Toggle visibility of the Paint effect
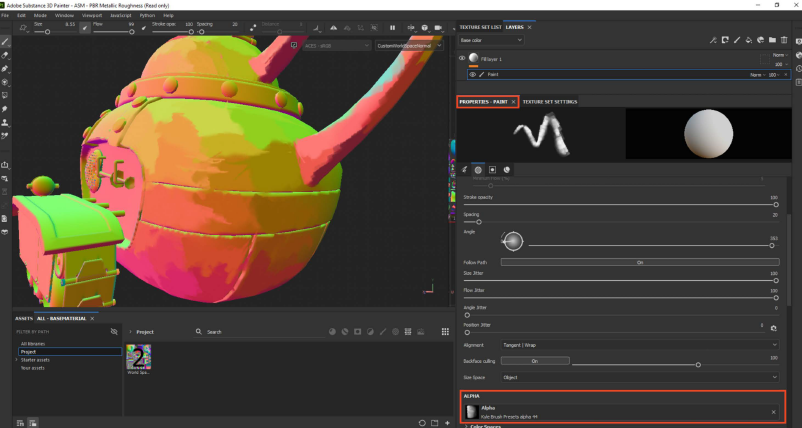This screenshot has height=428, width=802. point(472,74)
